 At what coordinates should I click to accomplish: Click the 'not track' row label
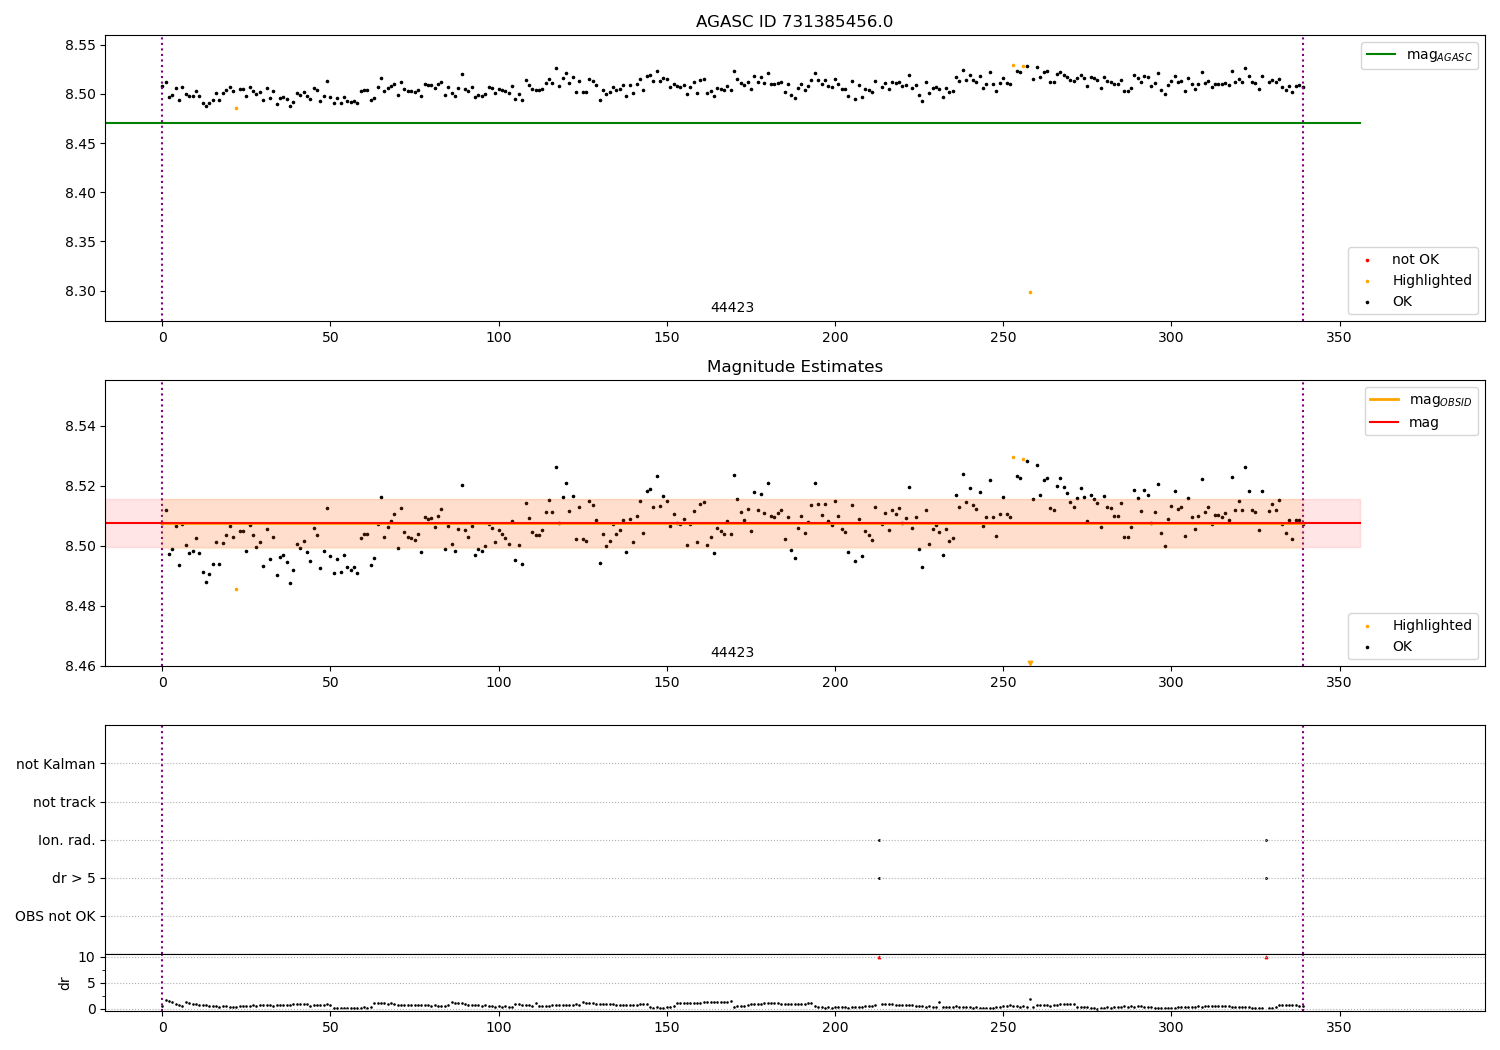pos(64,803)
